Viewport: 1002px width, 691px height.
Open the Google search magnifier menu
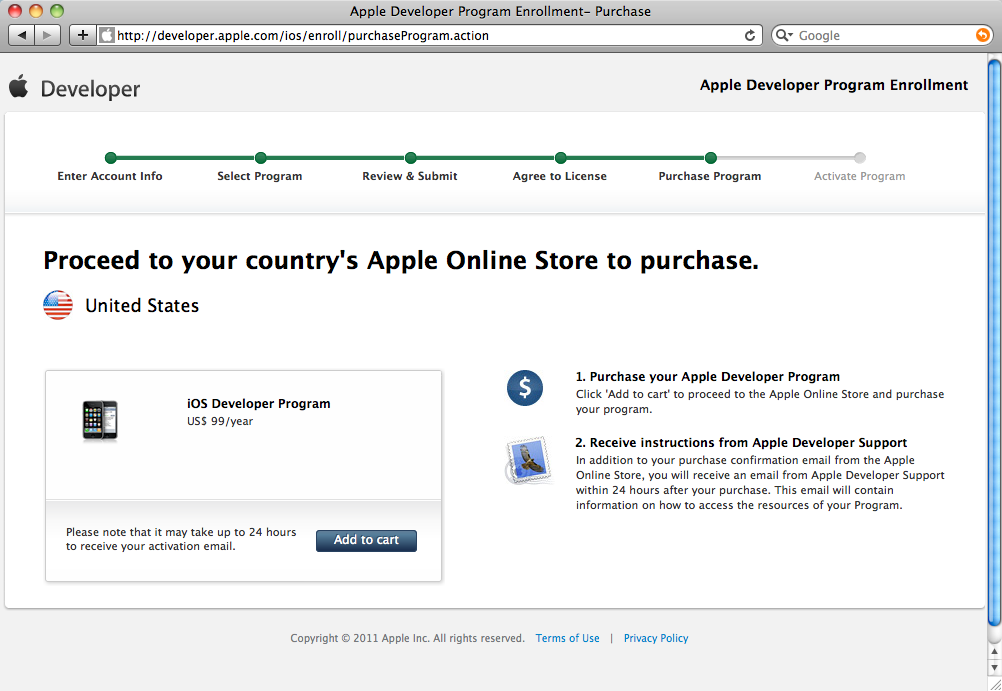784,35
